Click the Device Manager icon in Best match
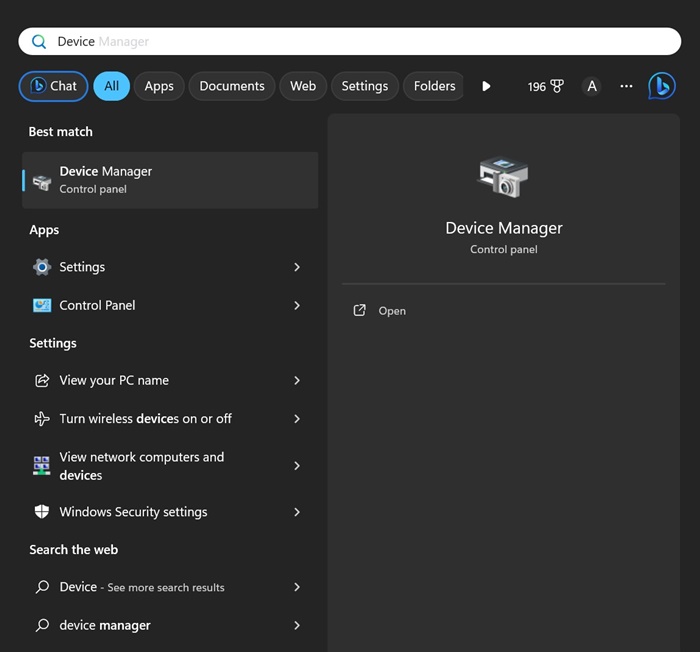The height and width of the screenshot is (652, 700). click(42, 181)
